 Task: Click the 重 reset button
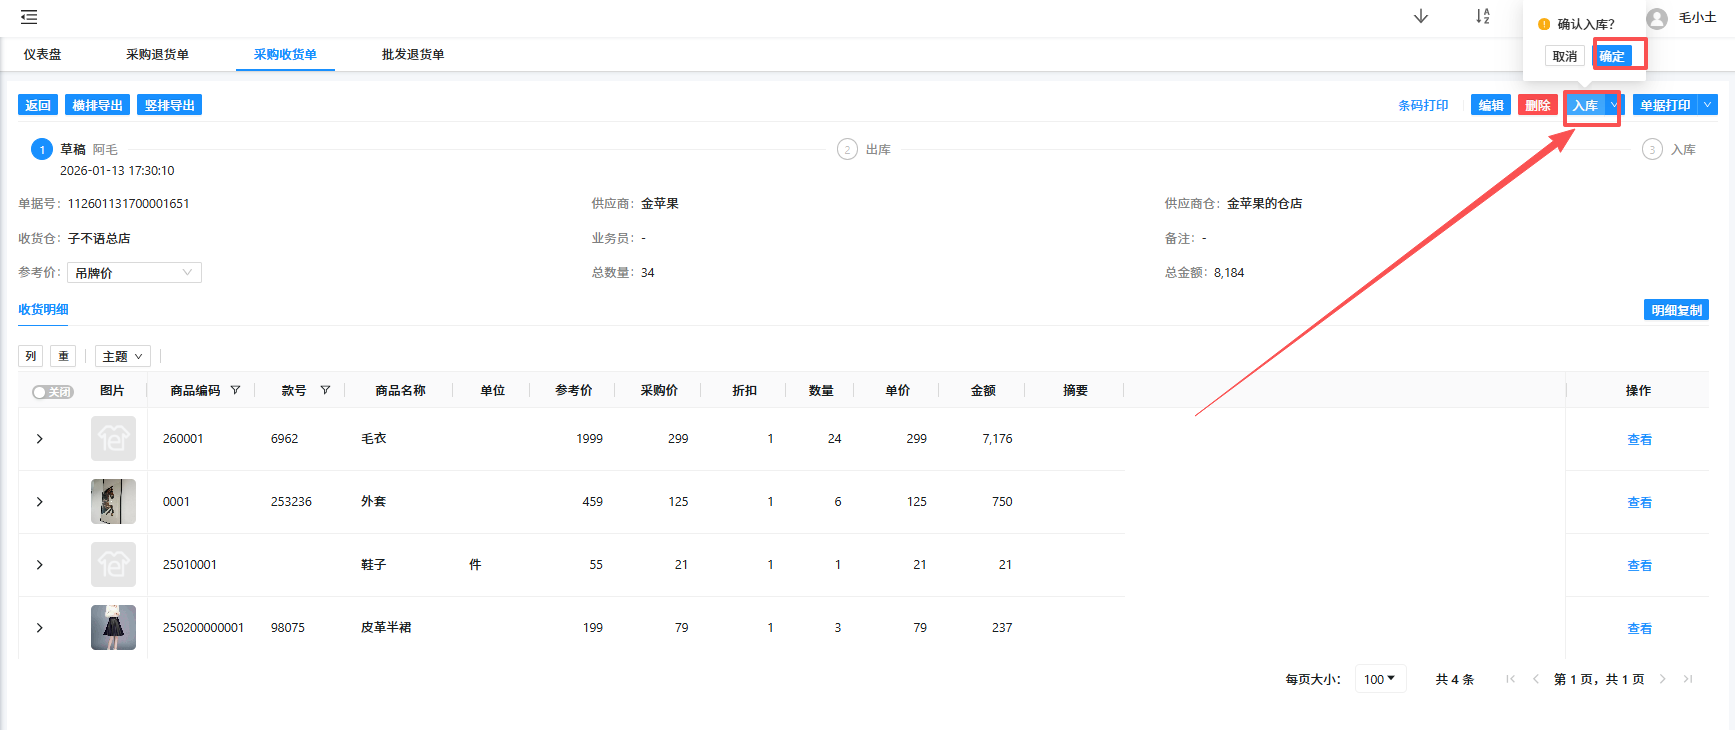click(x=63, y=356)
